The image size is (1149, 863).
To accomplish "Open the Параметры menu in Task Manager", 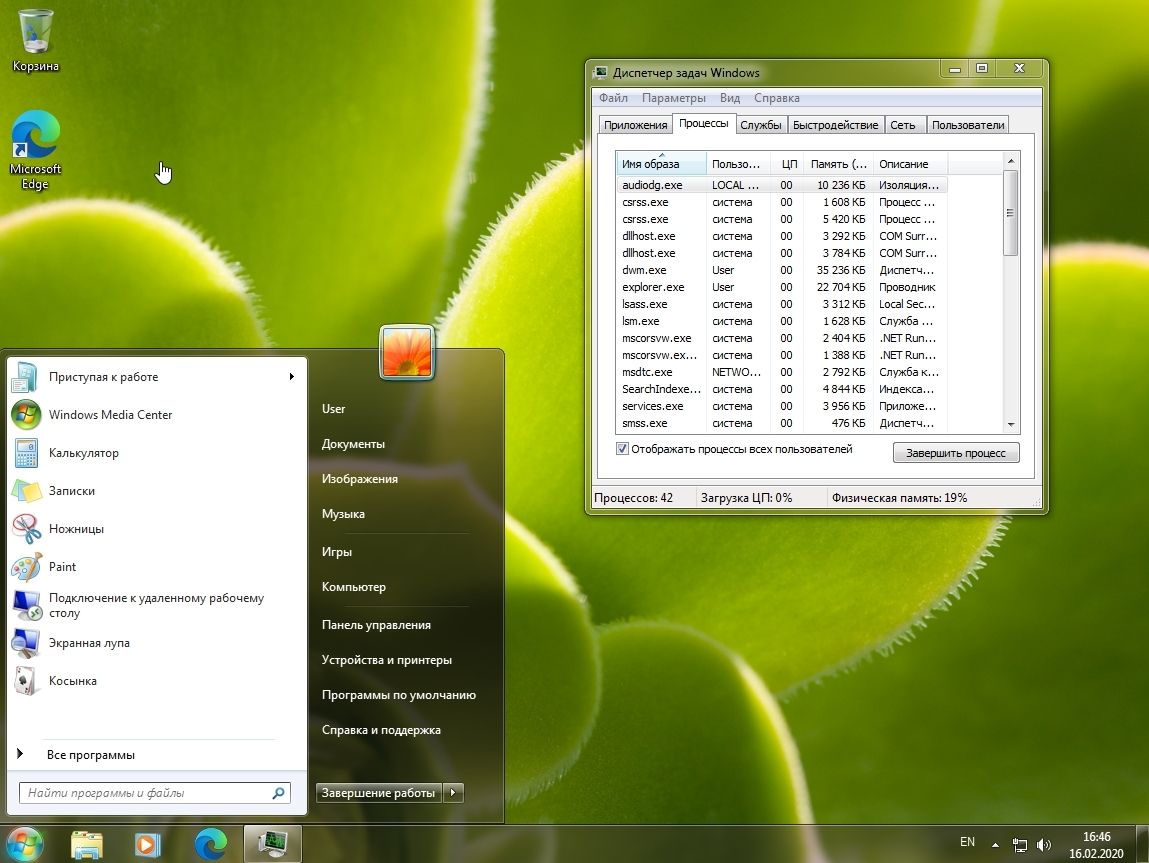I will click(673, 98).
